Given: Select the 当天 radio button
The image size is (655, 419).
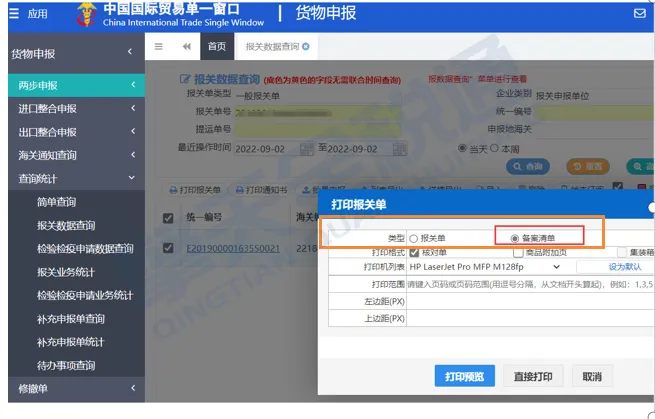Looking at the screenshot, I should (462, 148).
